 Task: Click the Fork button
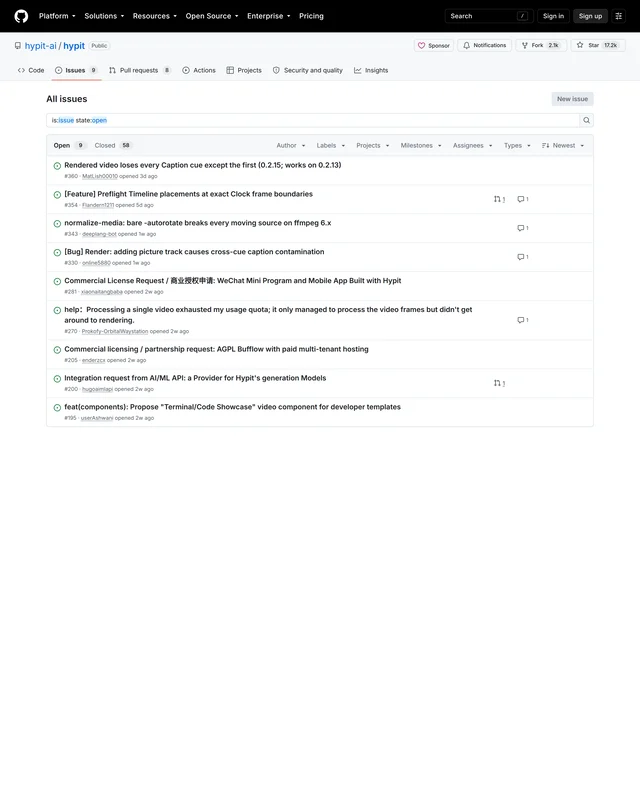[x=541, y=45]
